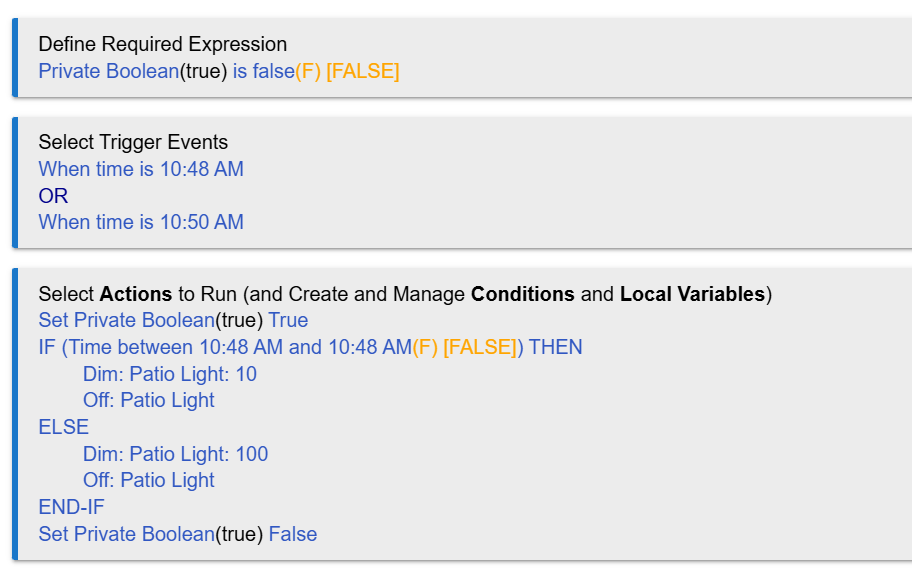The width and height of the screenshot is (912, 575).
Task: Select the 10:50 AM time trigger
Action: (x=141, y=222)
